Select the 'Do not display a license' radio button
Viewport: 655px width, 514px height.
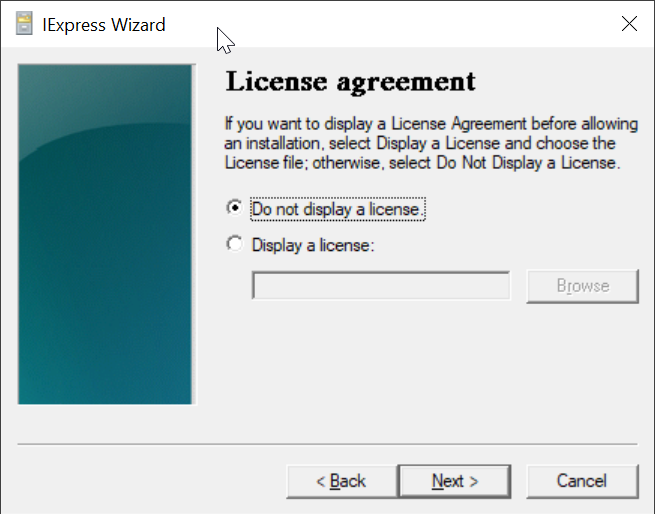point(235,209)
